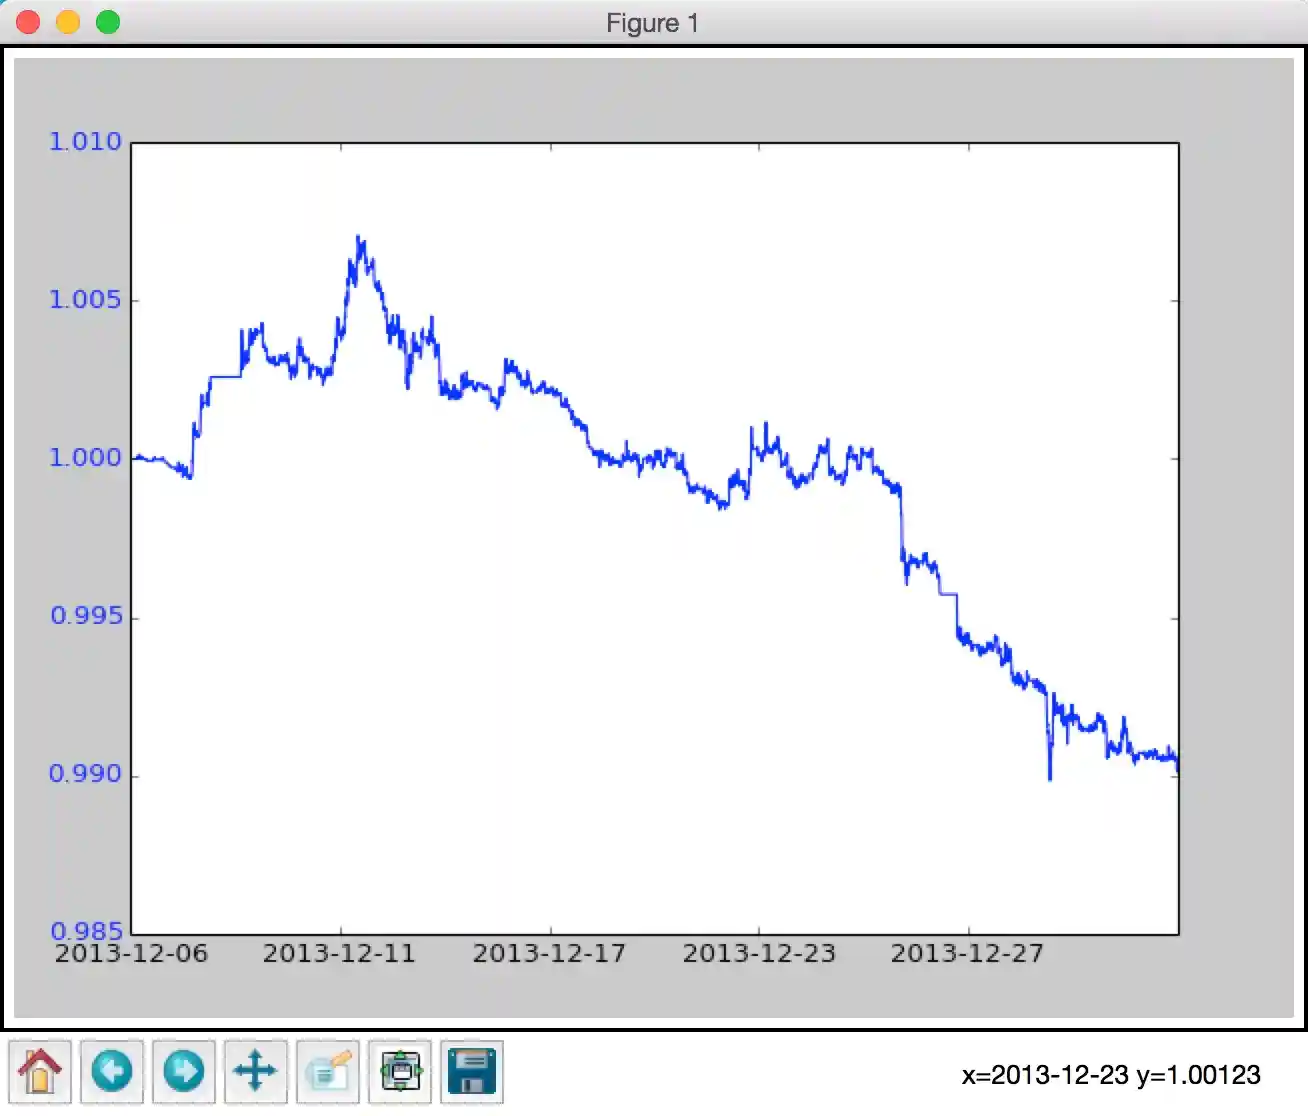This screenshot has width=1308, height=1116.
Task: Click the 1.010 y-axis label
Action: point(85,142)
